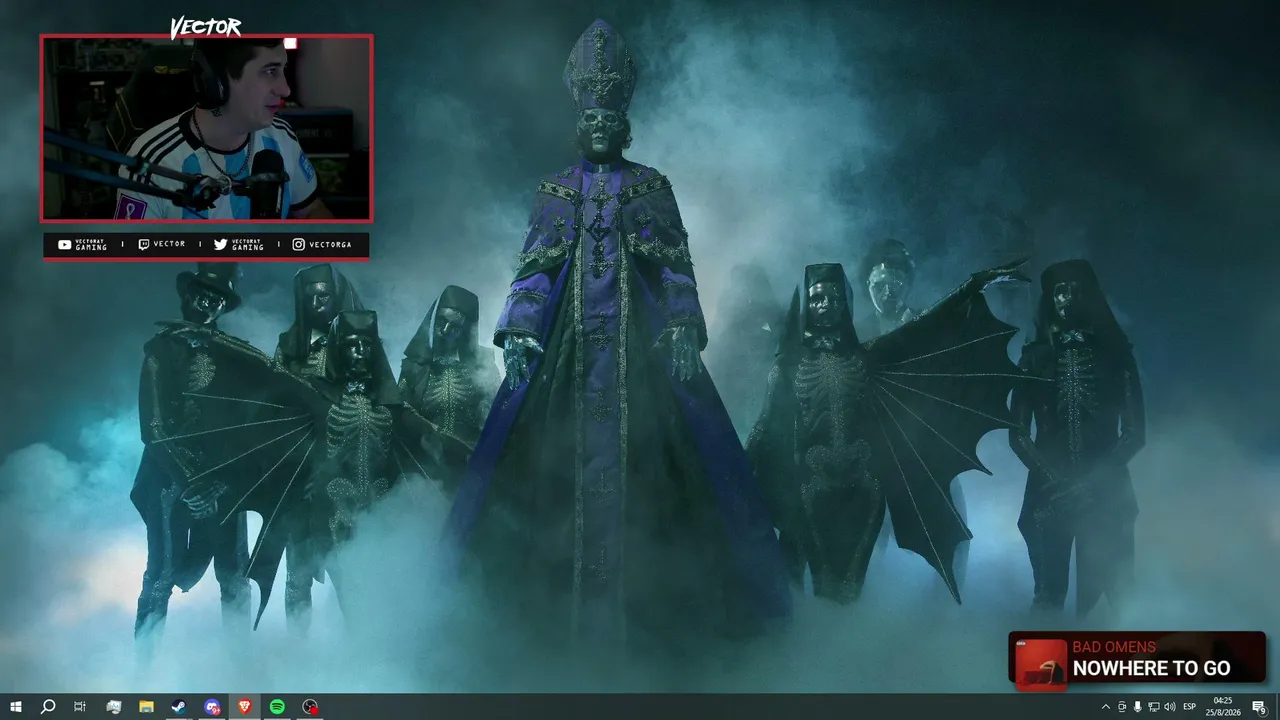Open Spotify from the taskbar
Screen dimensions: 1280x720
click(277, 707)
